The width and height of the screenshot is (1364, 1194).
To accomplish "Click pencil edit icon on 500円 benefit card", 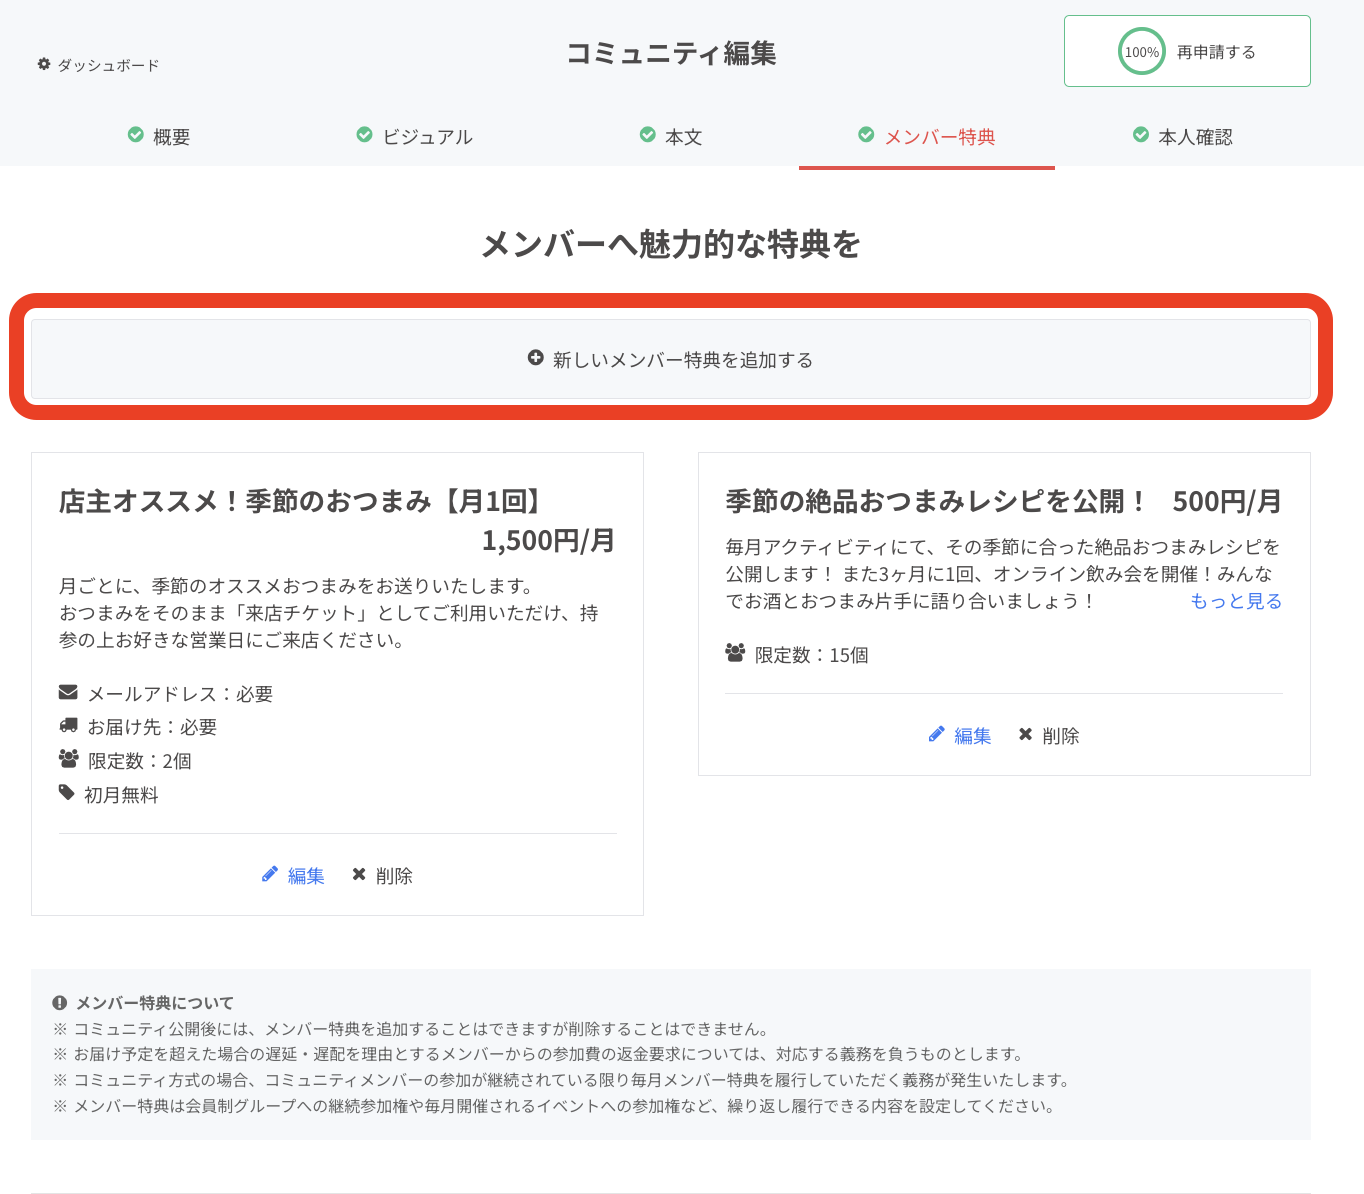I will [936, 735].
